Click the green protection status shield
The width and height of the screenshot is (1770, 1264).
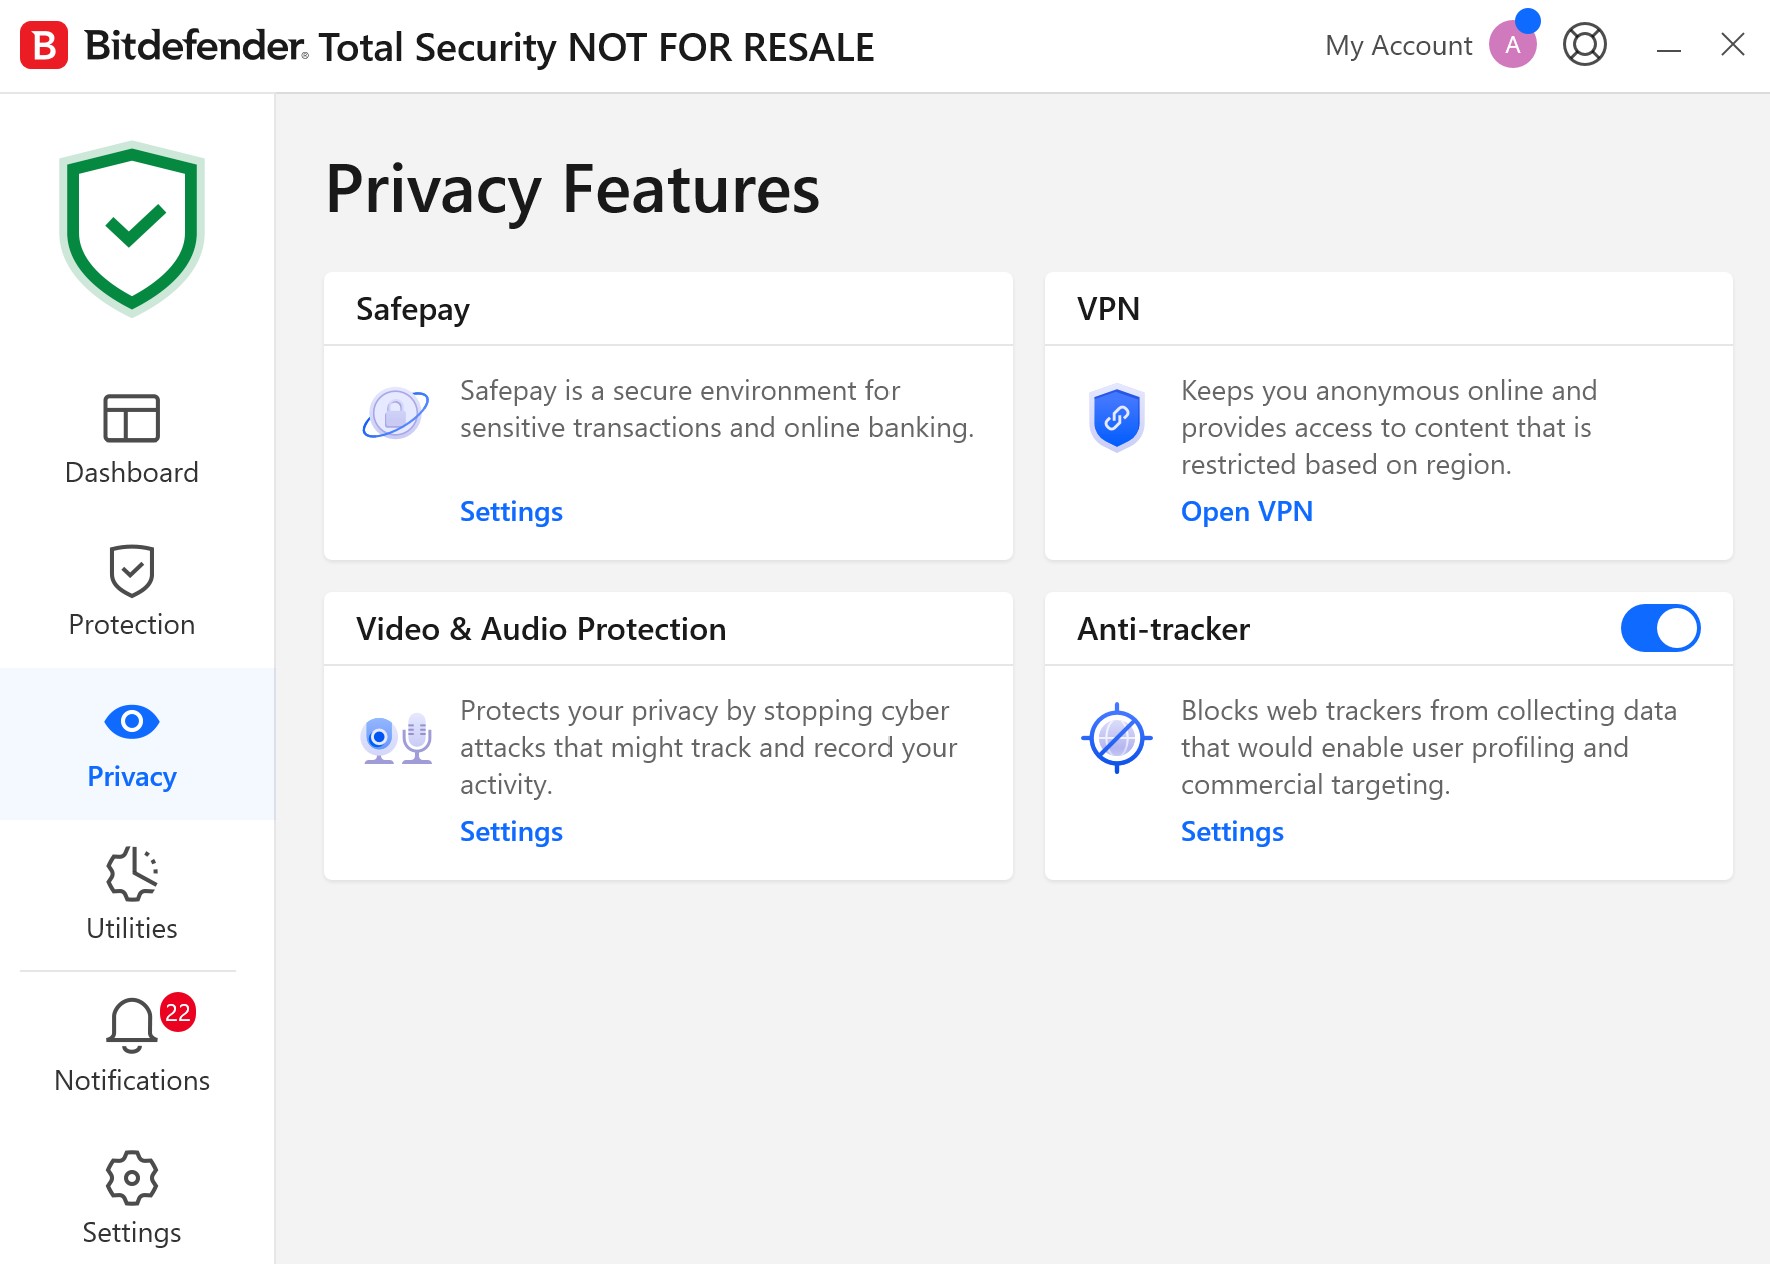(132, 229)
